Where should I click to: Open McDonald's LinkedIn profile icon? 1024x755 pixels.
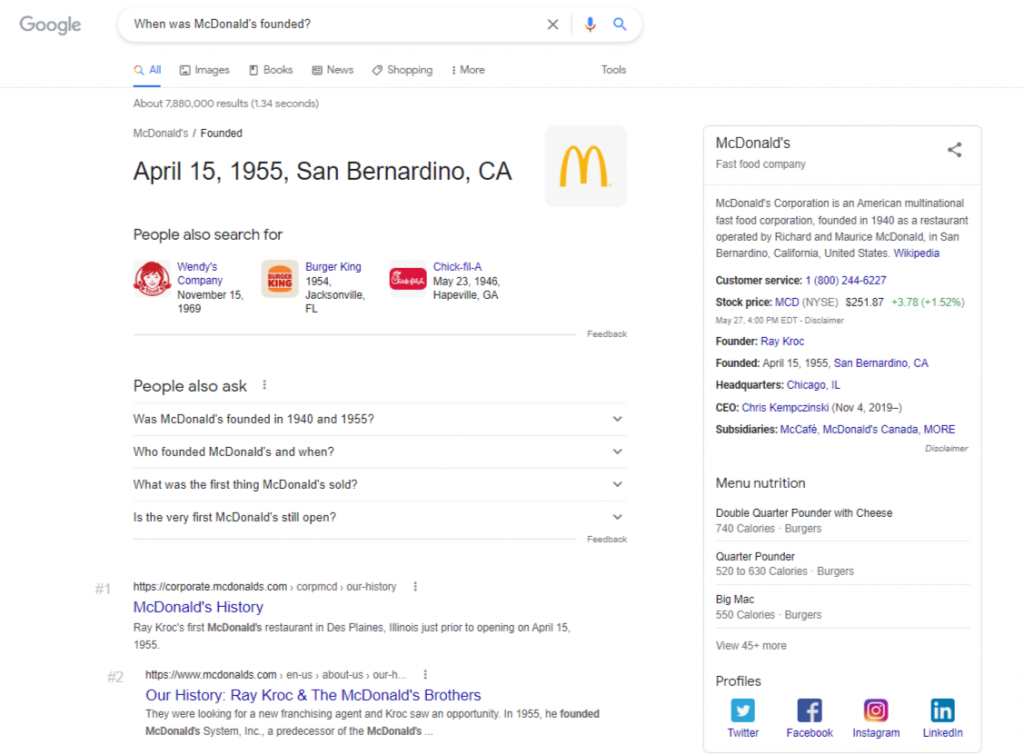click(x=942, y=710)
